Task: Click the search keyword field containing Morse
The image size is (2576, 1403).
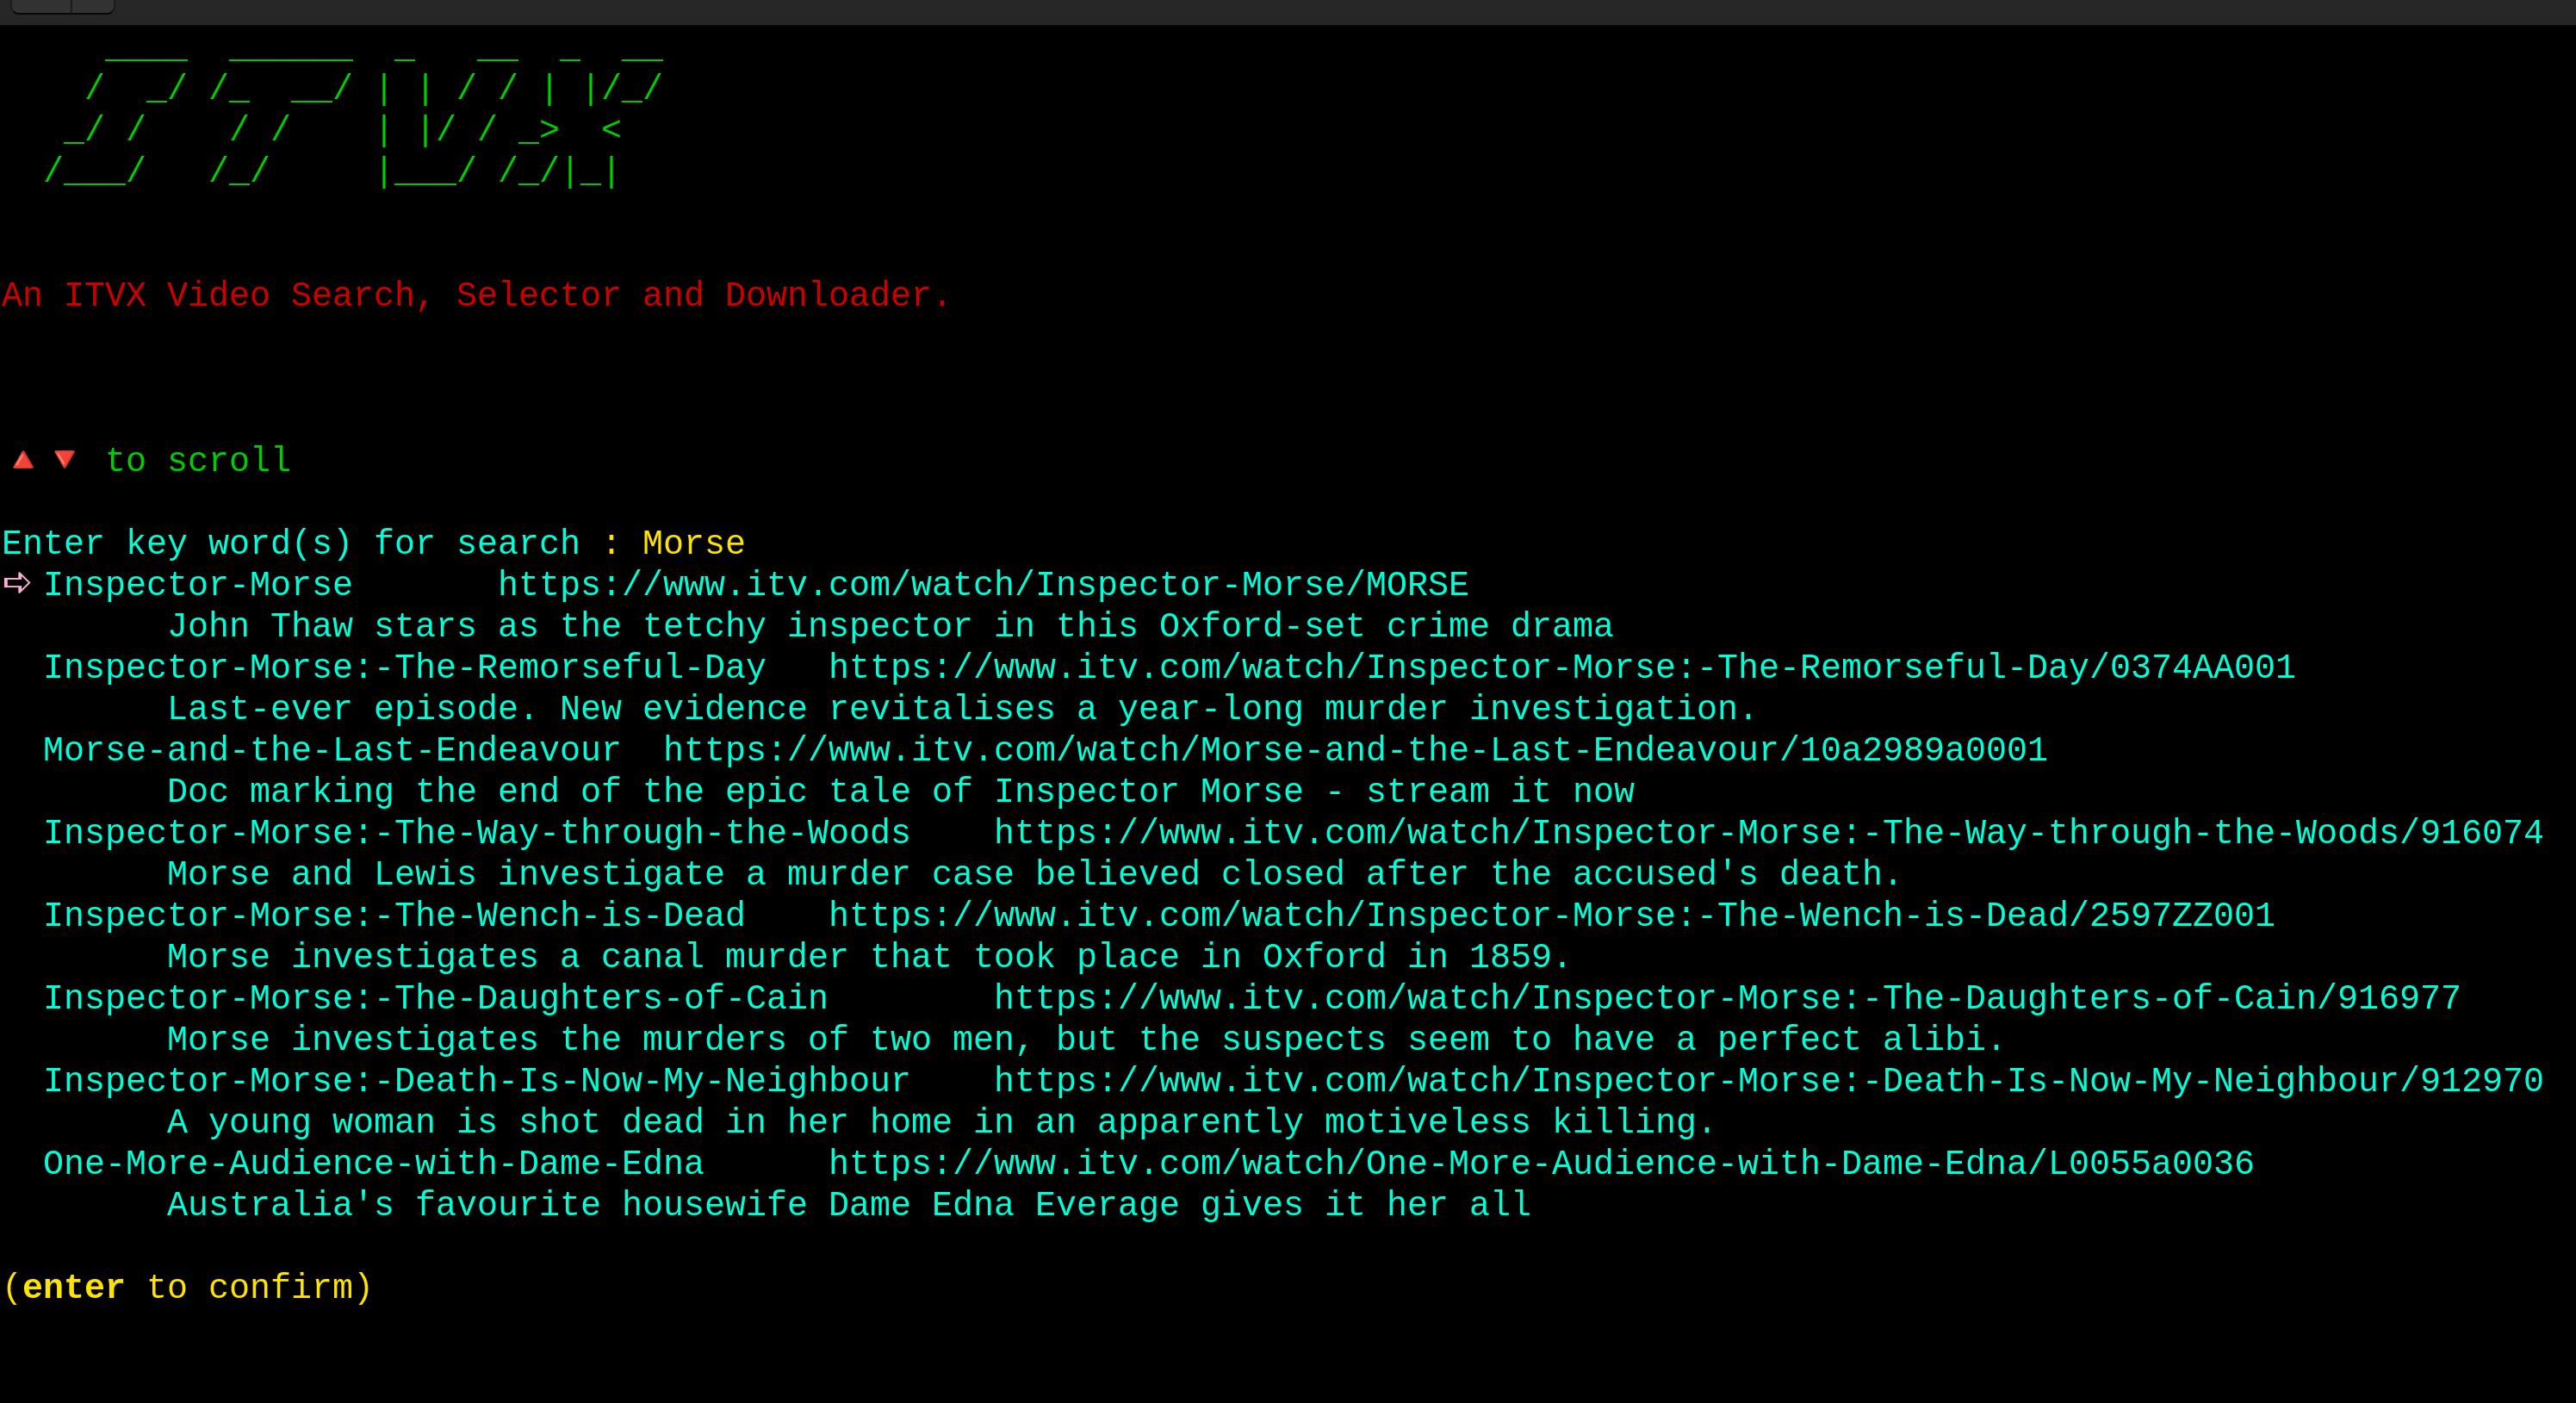Action: [693, 544]
